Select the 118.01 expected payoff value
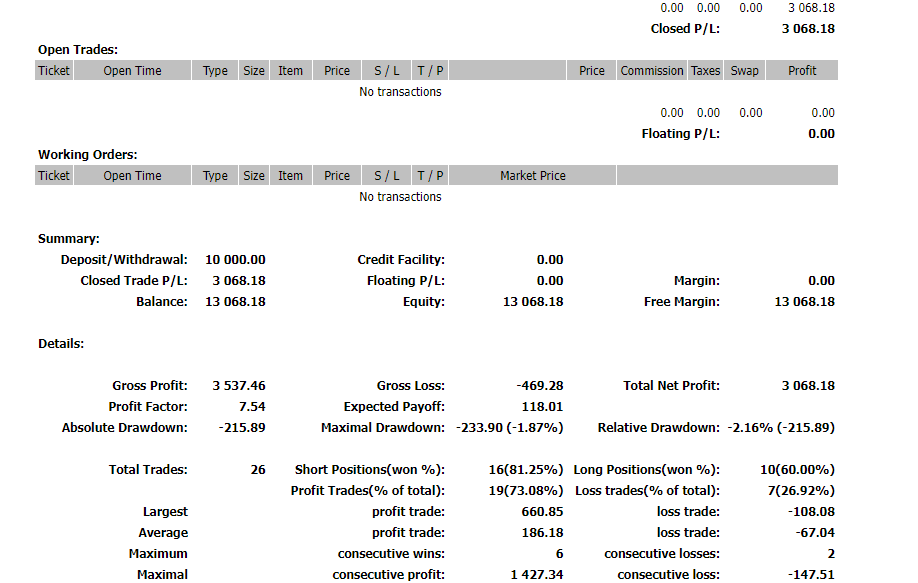The height and width of the screenshot is (583, 918). coord(543,407)
